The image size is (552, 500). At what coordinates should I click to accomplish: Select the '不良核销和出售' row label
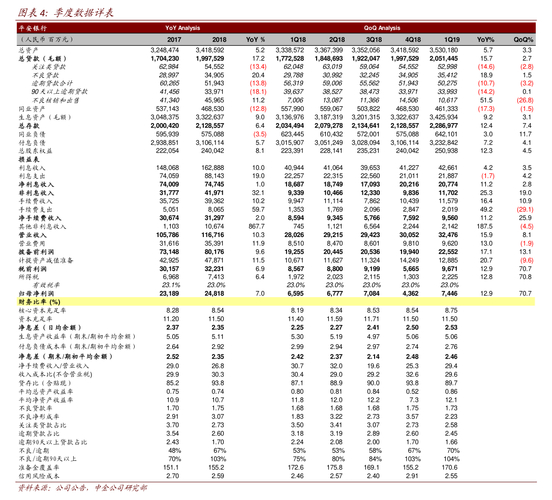pos(56,101)
